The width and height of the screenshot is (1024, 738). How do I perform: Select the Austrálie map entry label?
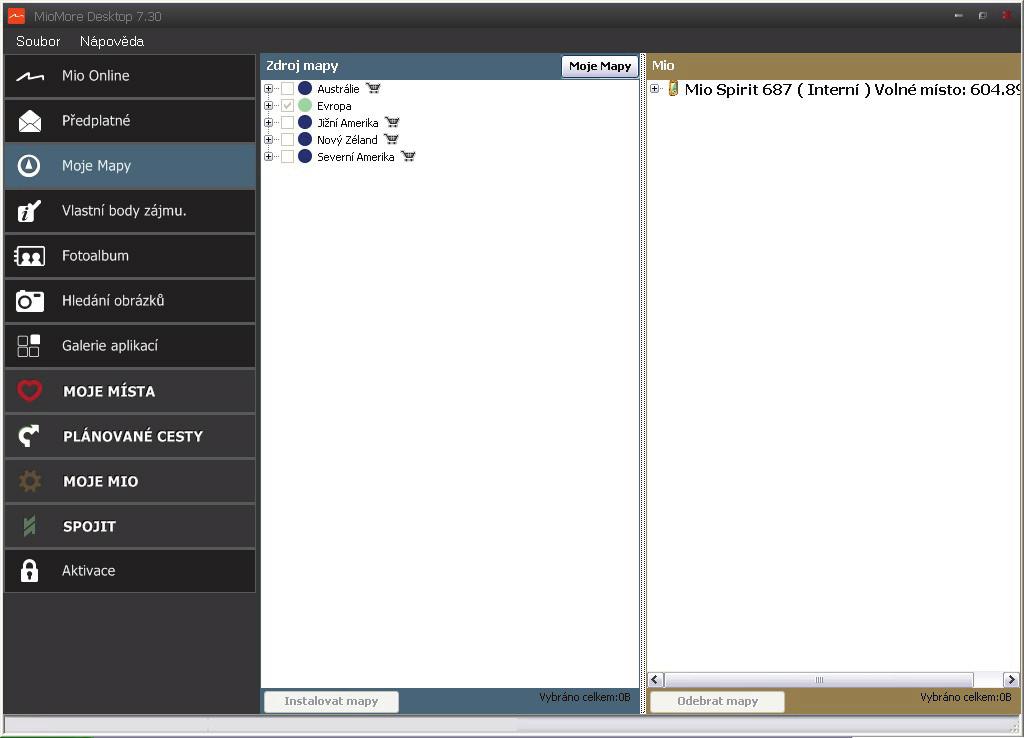338,89
